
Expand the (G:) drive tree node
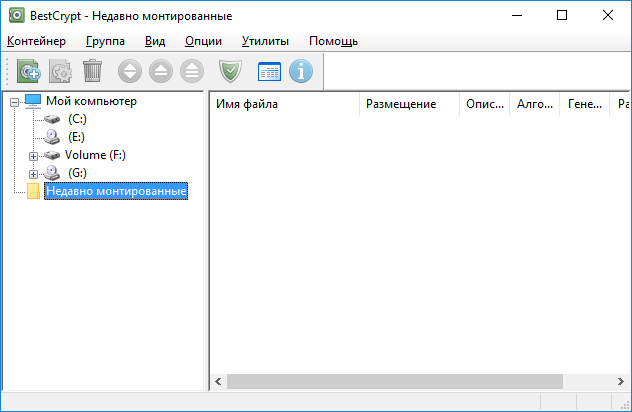pyautogui.click(x=33, y=173)
